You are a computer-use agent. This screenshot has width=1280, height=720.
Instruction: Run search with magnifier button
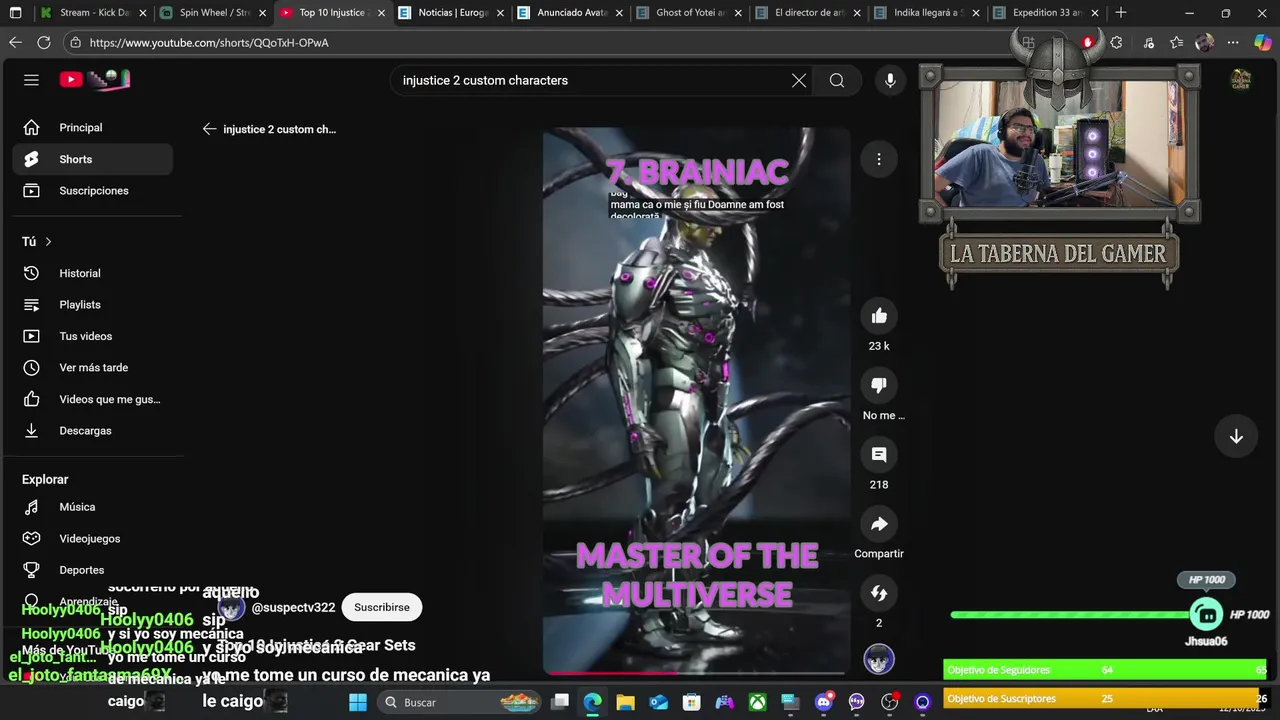[x=837, y=80]
